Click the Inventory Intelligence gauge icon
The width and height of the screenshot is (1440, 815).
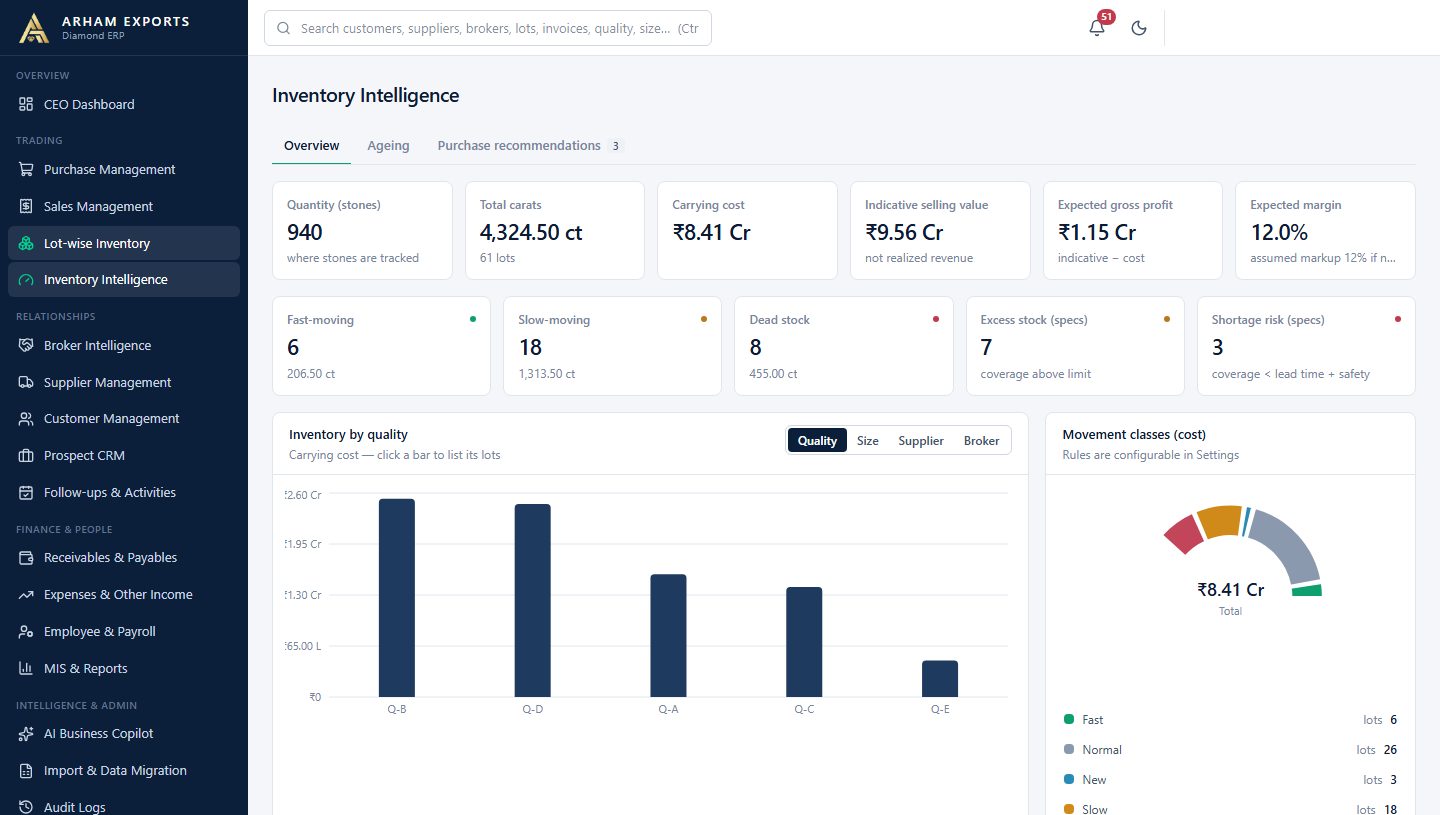click(26, 280)
